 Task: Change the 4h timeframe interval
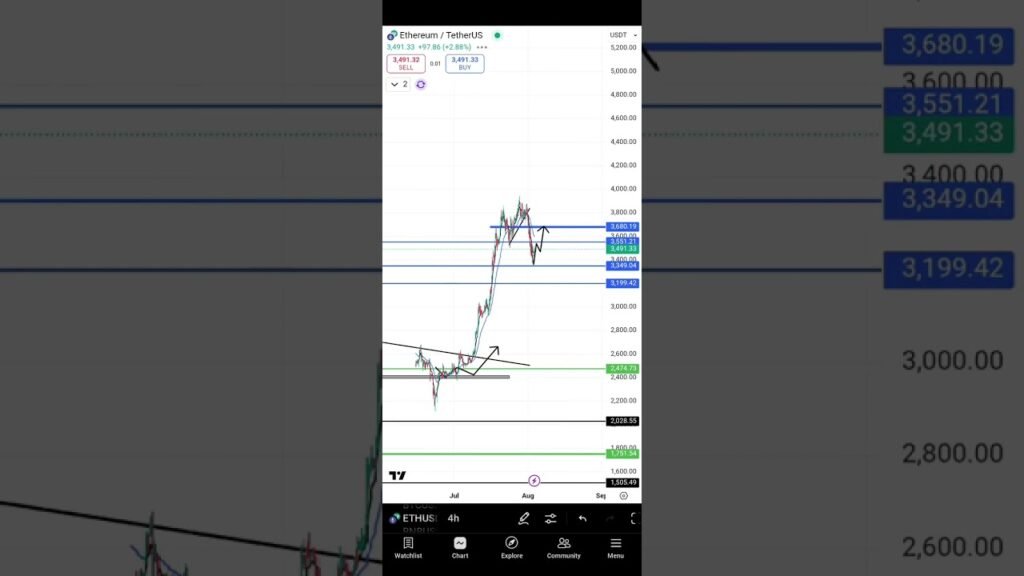tap(453, 518)
